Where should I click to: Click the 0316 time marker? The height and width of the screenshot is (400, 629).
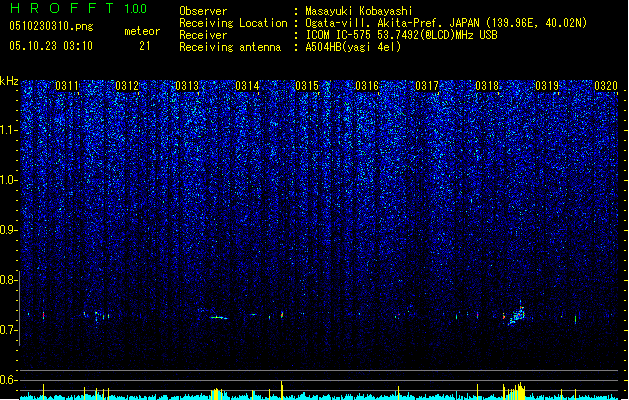[x=367, y=86]
